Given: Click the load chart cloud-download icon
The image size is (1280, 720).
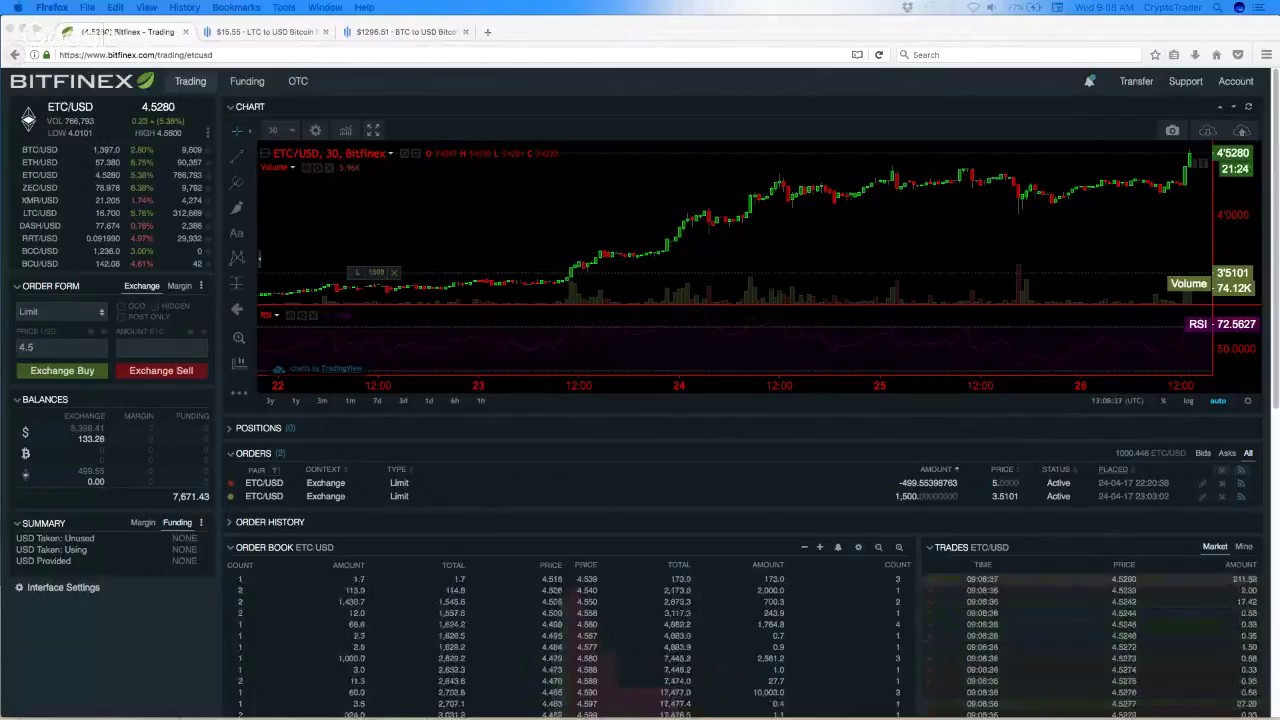Looking at the screenshot, I should coord(1208,130).
